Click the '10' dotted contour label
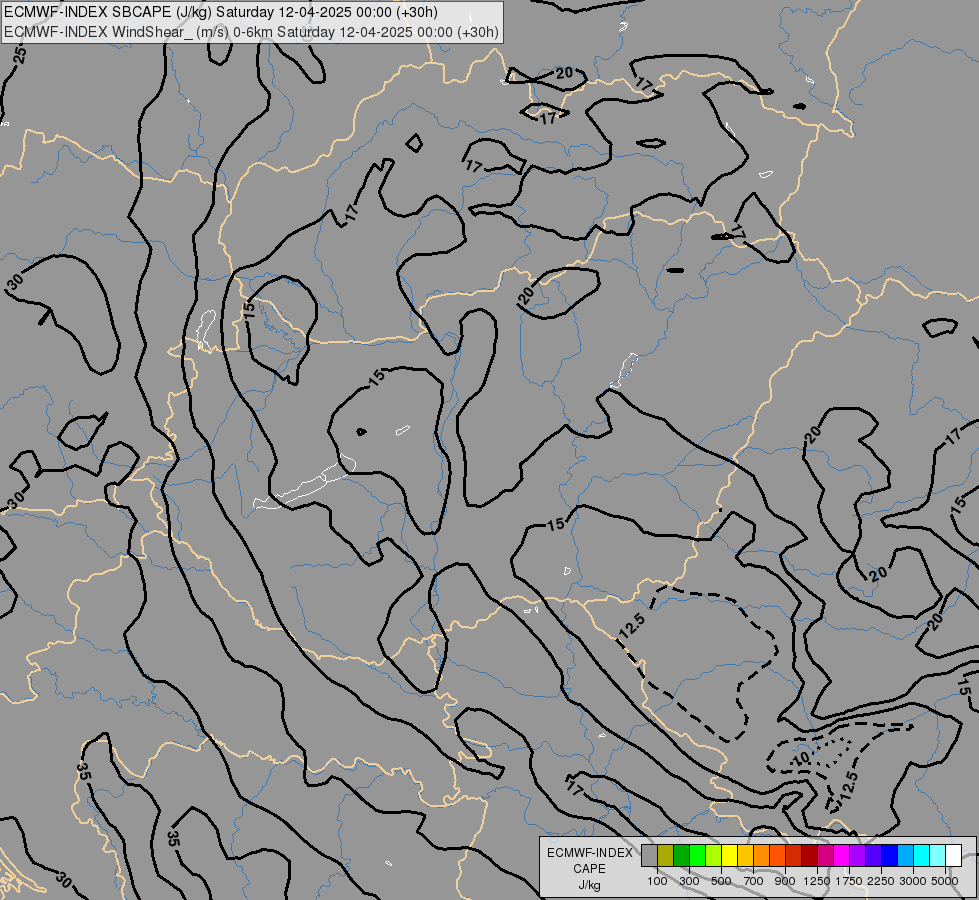This screenshot has width=979, height=900. 801,759
